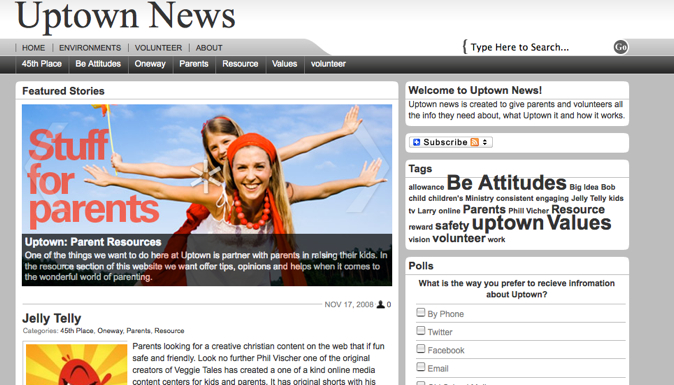
Task: Select the Resource category tab
Action: coord(240,64)
